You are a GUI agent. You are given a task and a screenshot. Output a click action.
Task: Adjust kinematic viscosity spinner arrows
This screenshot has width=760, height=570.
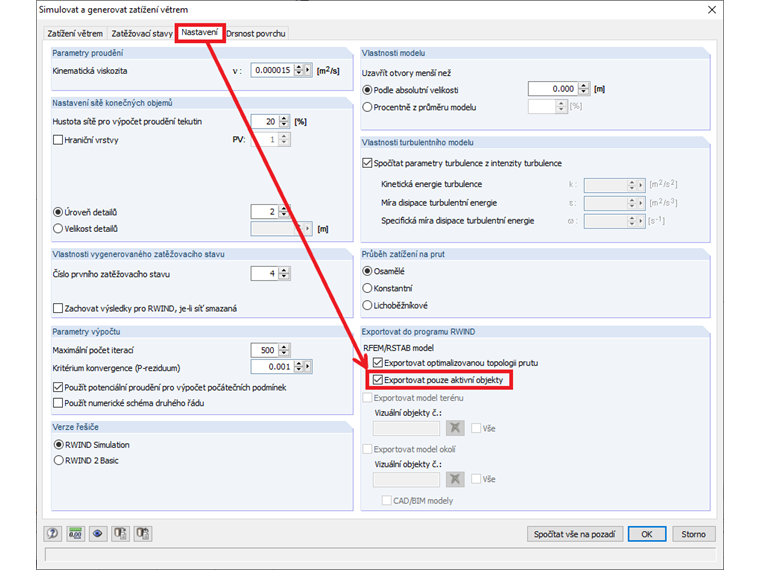(x=299, y=70)
